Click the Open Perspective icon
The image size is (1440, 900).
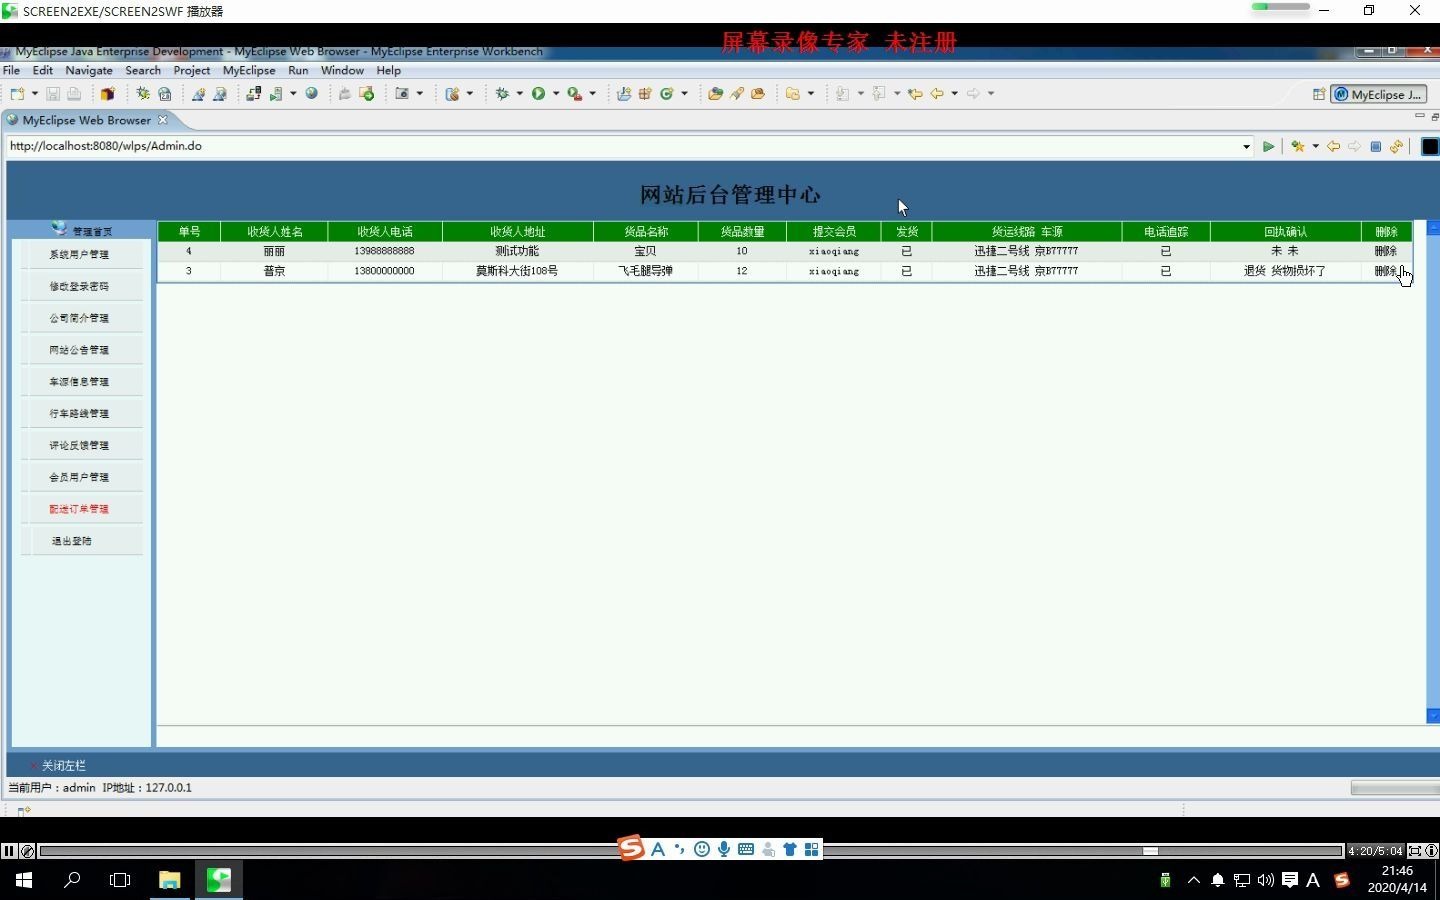[1318, 94]
